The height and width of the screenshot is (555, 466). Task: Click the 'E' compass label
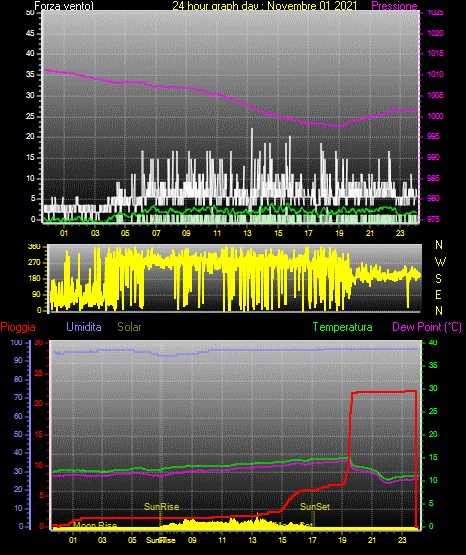pyautogui.click(x=438, y=294)
